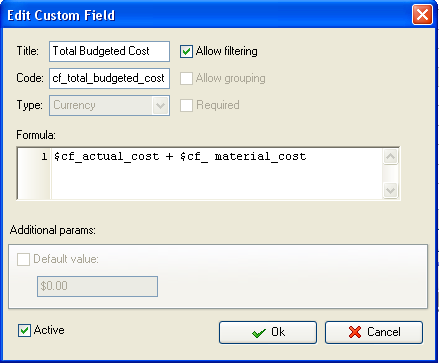Click in the Title input field
Screen dimensions: 439x363
[x=109, y=51]
